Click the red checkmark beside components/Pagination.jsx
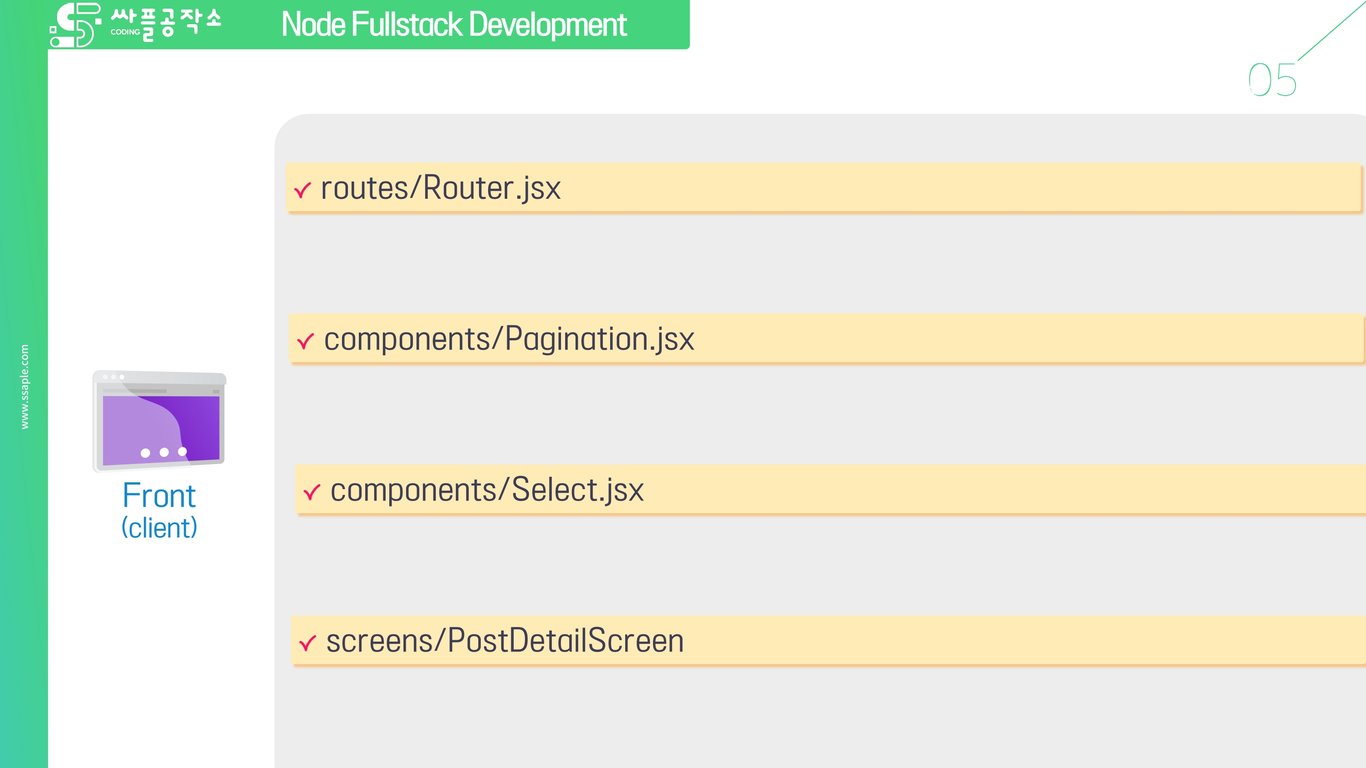This screenshot has width=1366, height=768. pyautogui.click(x=306, y=341)
